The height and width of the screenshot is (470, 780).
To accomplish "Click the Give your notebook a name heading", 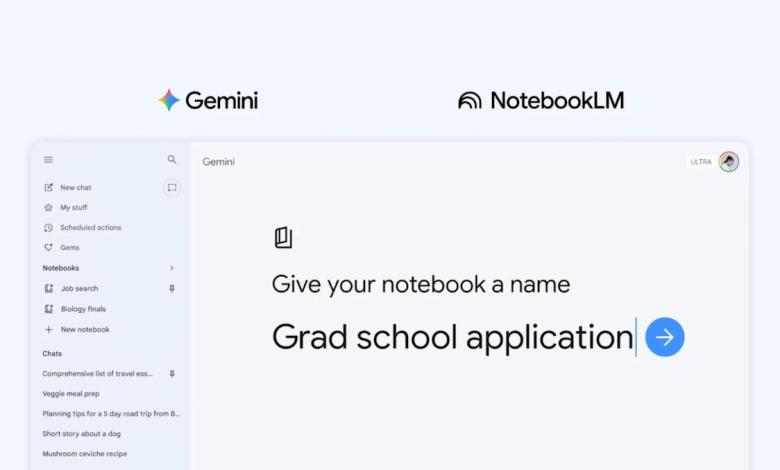I will [421, 284].
